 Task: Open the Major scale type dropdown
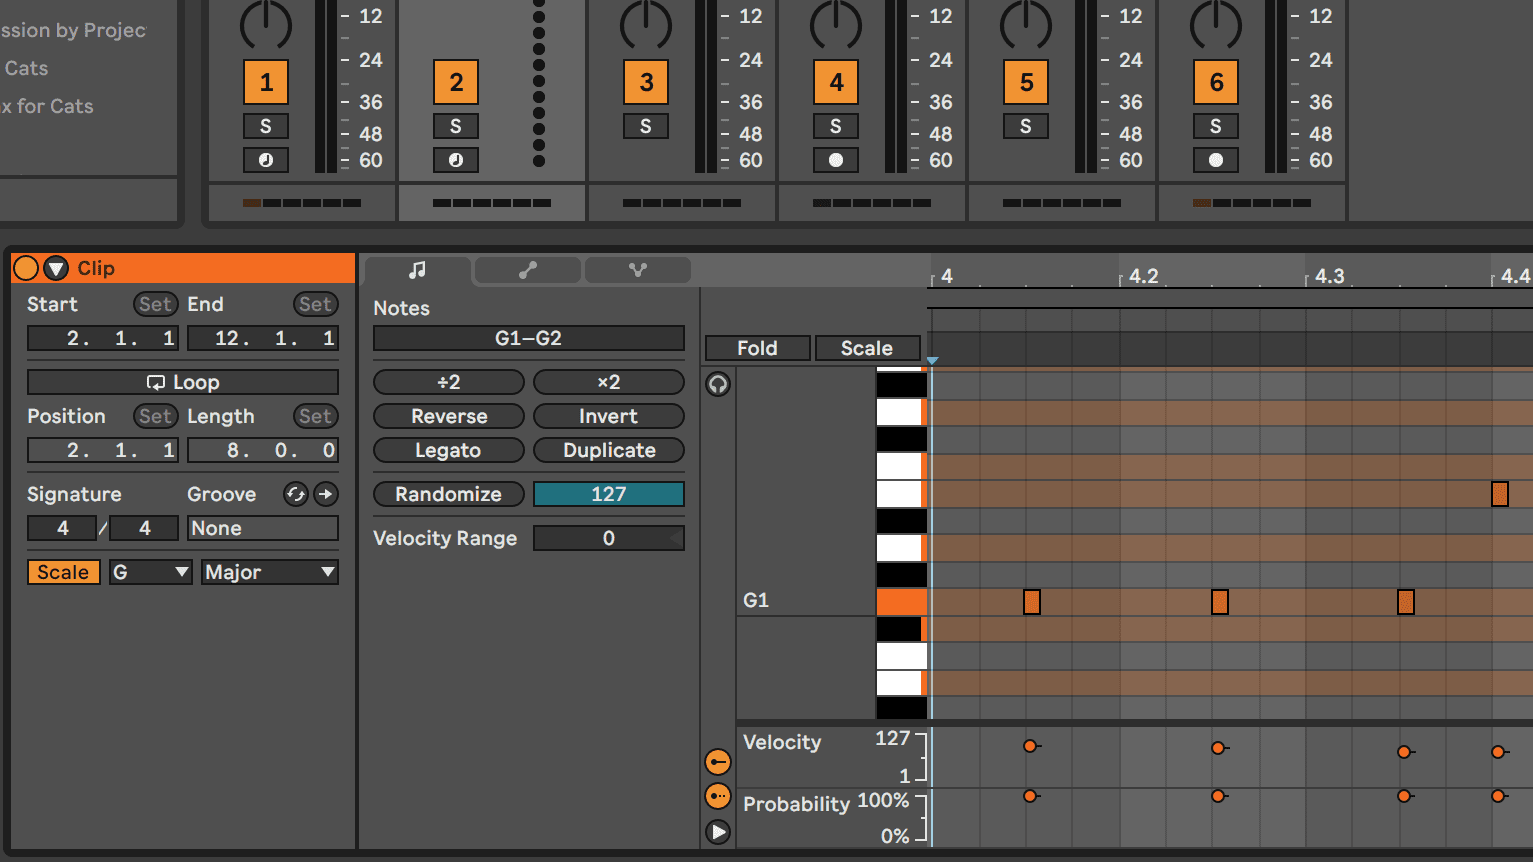(x=270, y=572)
